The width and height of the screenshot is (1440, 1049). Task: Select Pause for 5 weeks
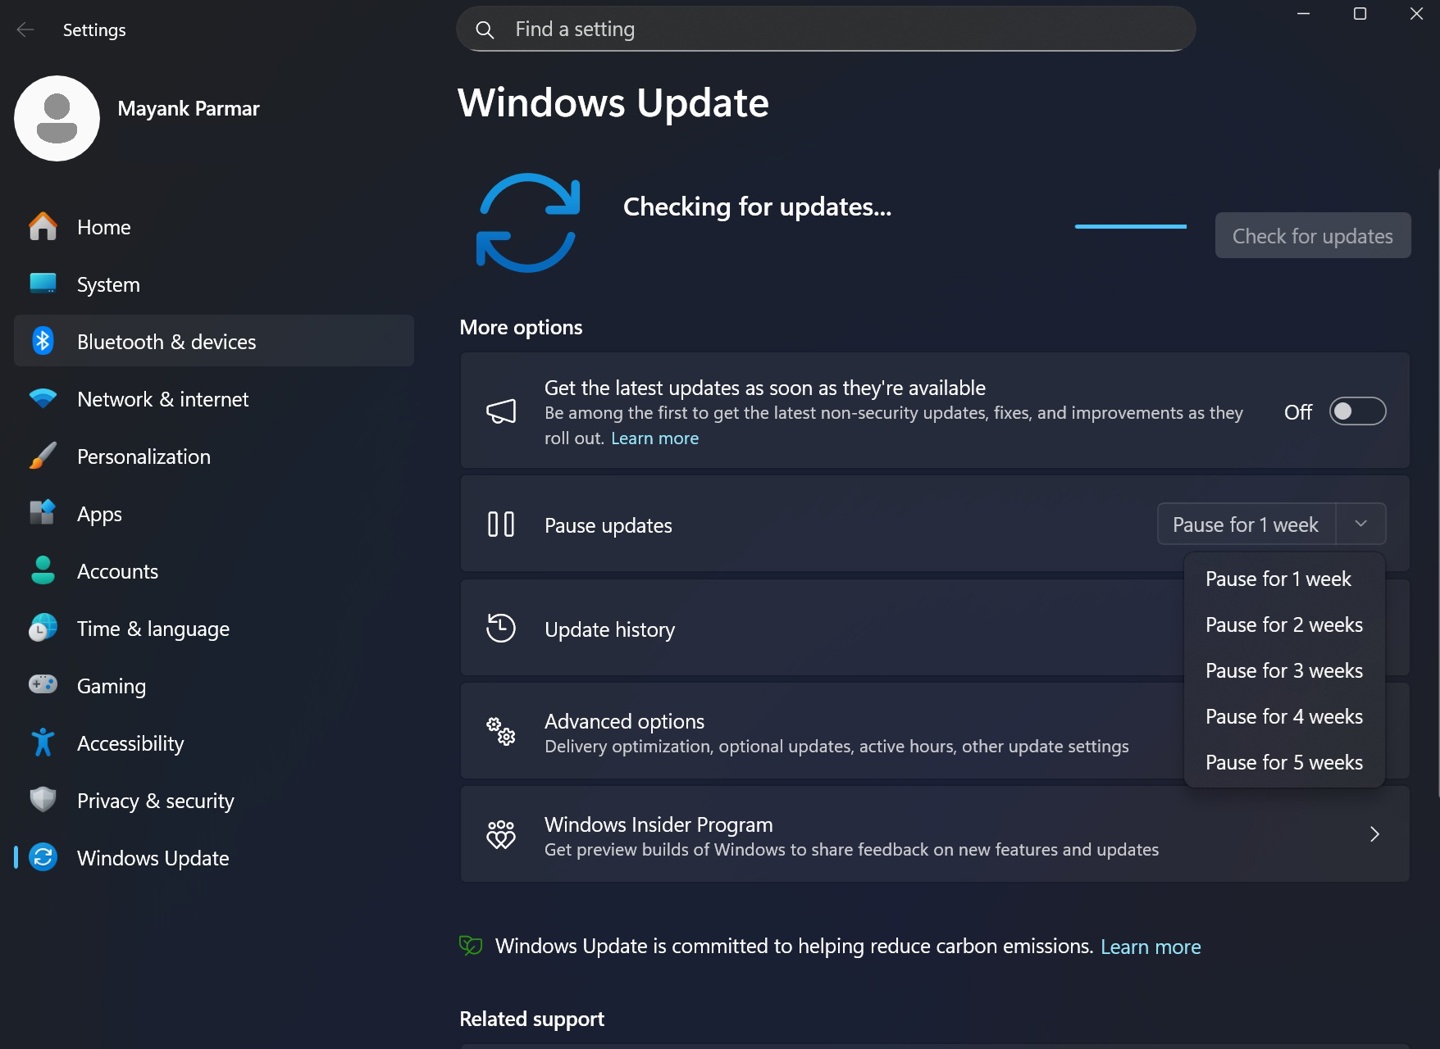pos(1283,763)
